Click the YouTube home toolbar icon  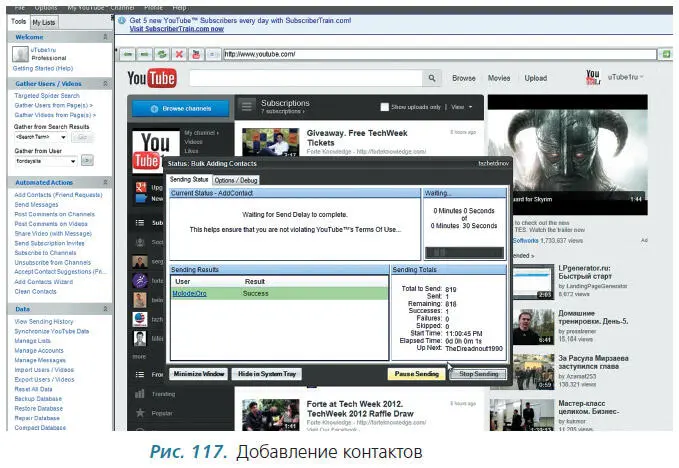click(x=196, y=55)
